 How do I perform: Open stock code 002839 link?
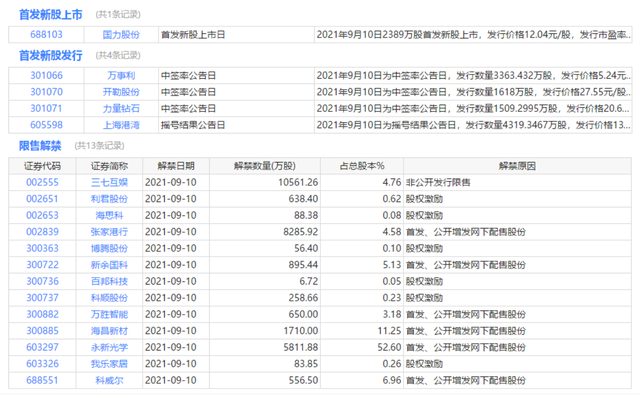[x=42, y=232]
